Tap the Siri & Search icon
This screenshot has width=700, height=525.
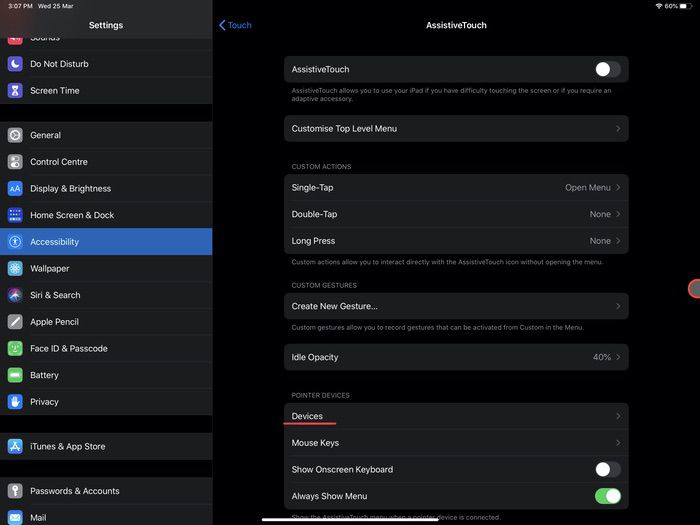[x=15, y=295]
